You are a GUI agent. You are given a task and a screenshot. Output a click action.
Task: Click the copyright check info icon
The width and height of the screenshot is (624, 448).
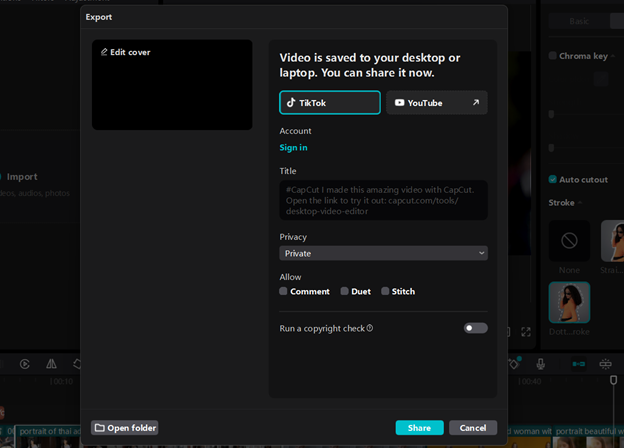(x=370, y=328)
